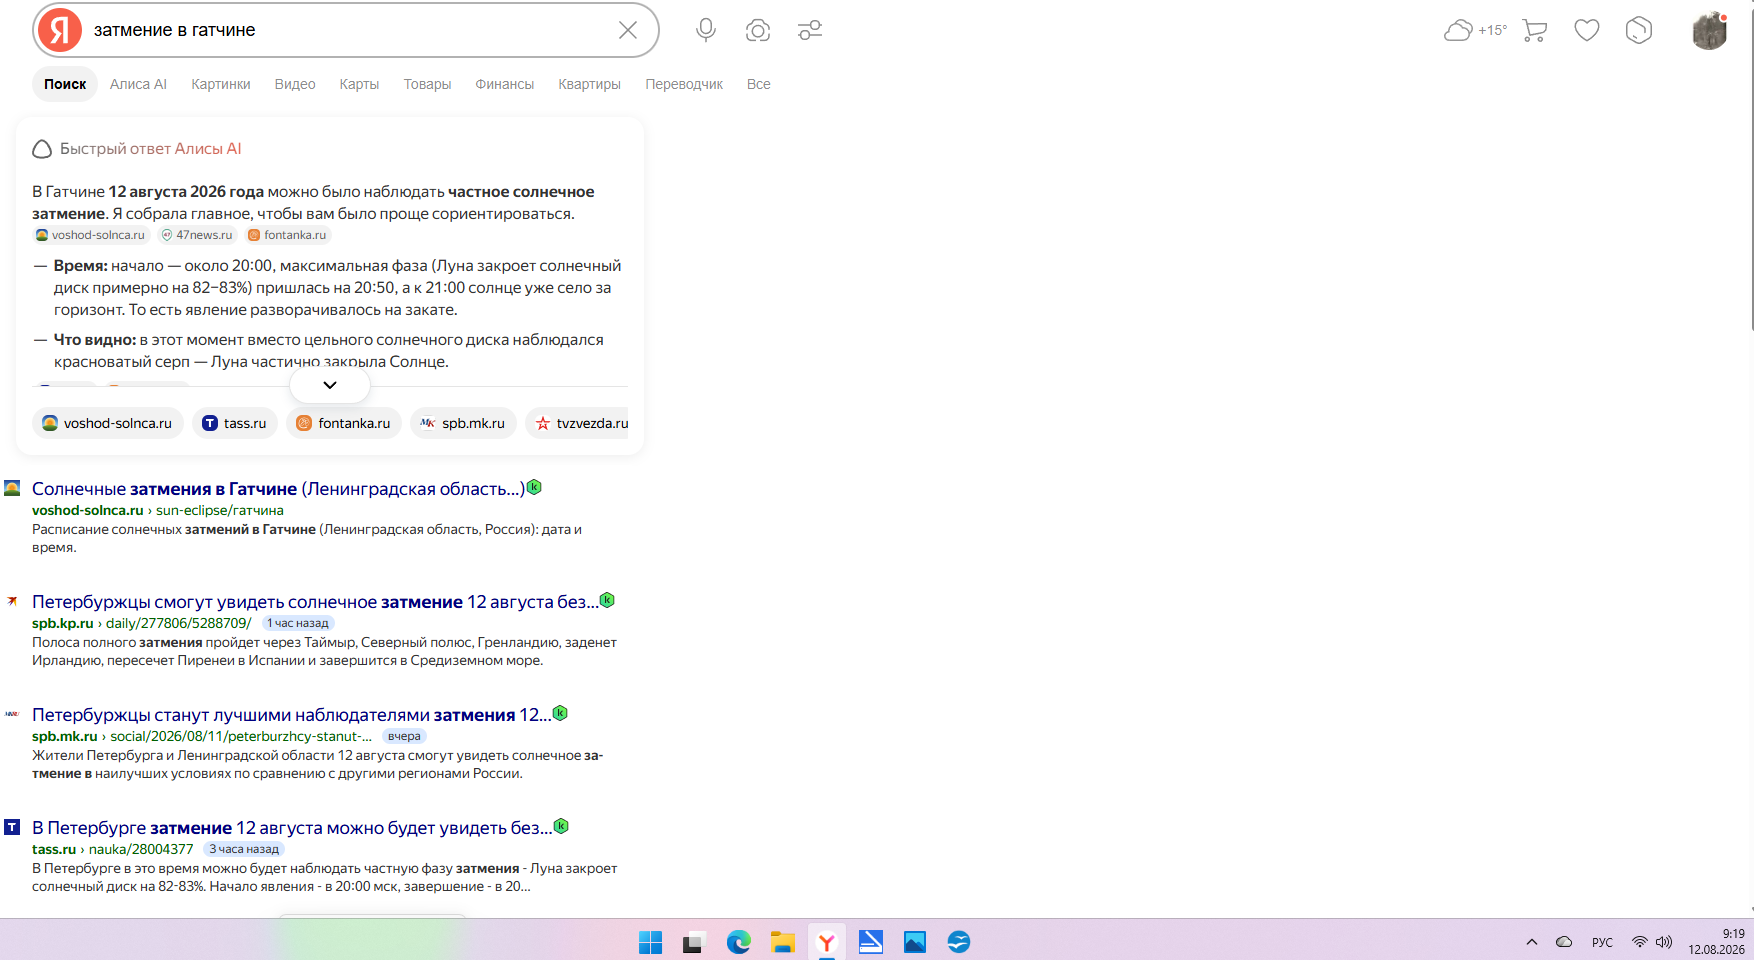This screenshot has width=1754, height=960.
Task: Open image search via the camera icon
Action: click(758, 30)
